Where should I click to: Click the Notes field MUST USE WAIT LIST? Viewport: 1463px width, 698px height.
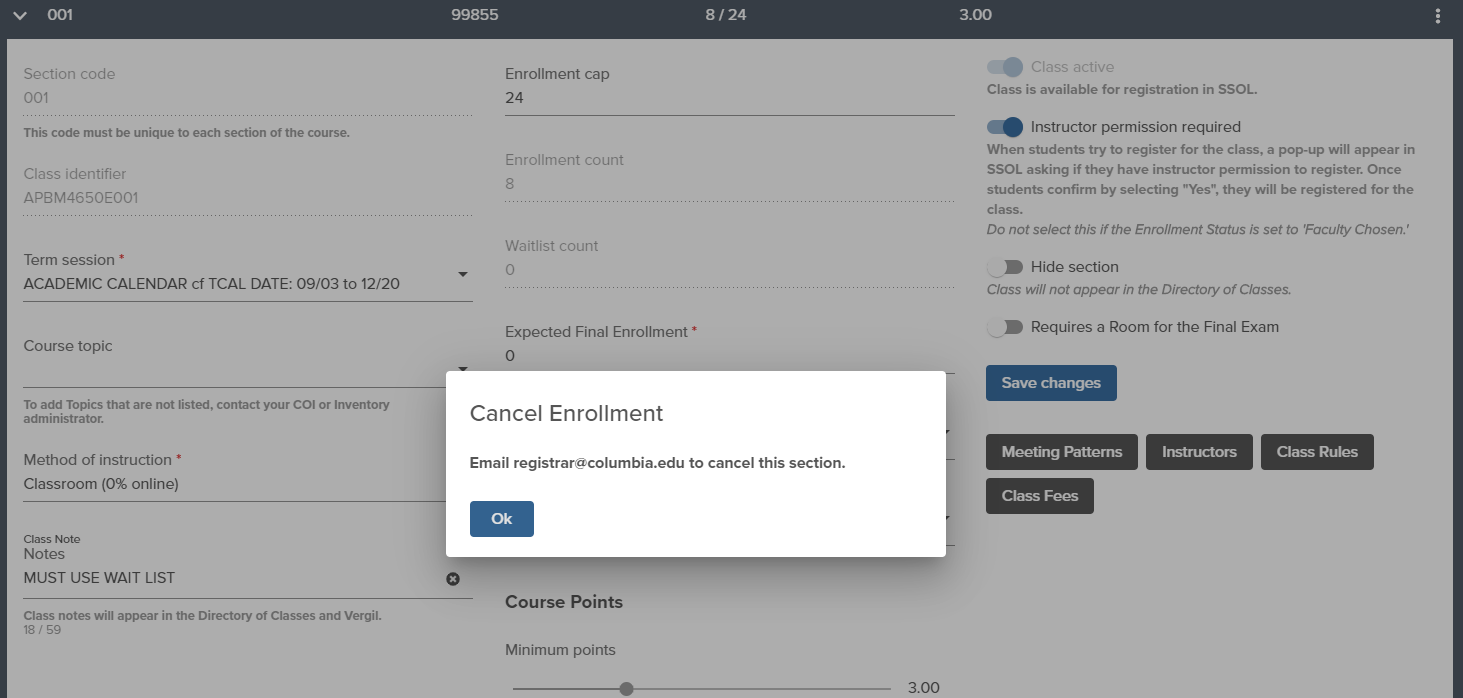coord(230,578)
